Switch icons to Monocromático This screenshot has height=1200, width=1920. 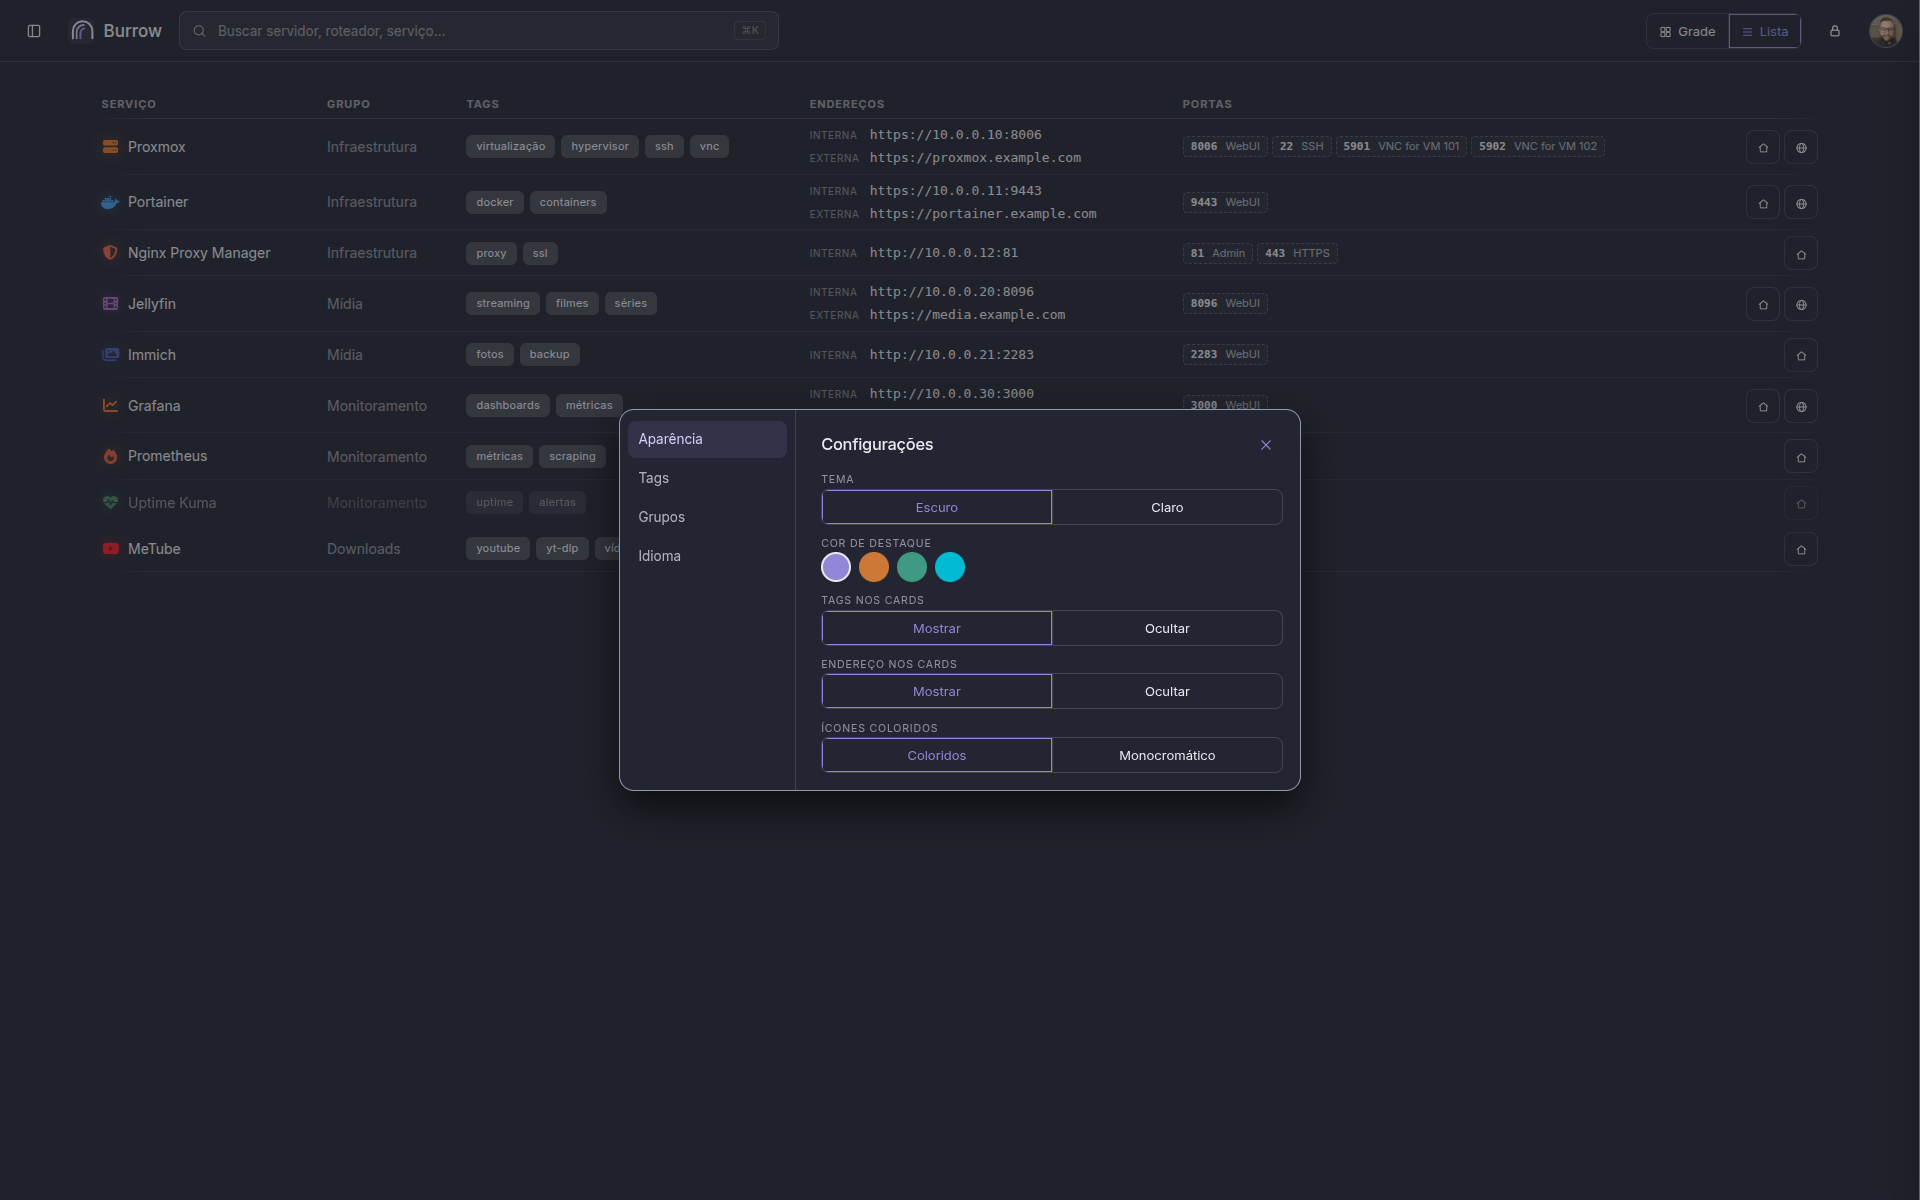point(1167,755)
